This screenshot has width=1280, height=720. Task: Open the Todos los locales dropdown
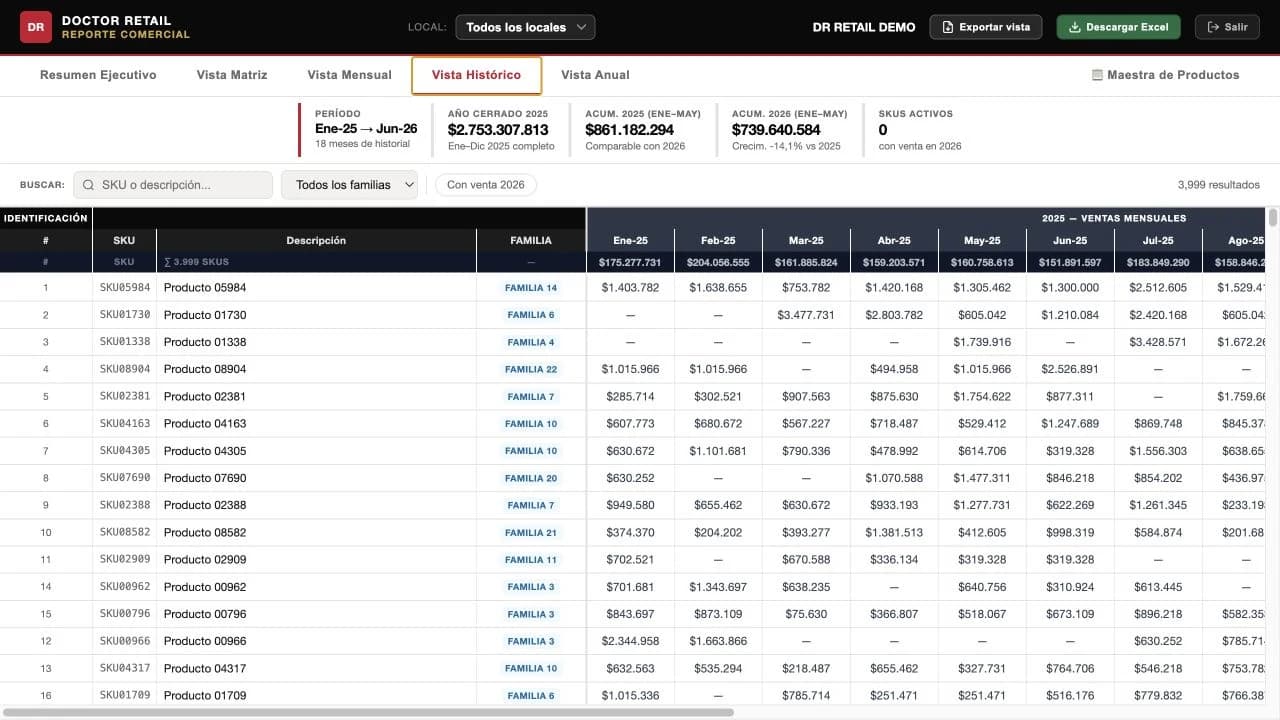[525, 27]
